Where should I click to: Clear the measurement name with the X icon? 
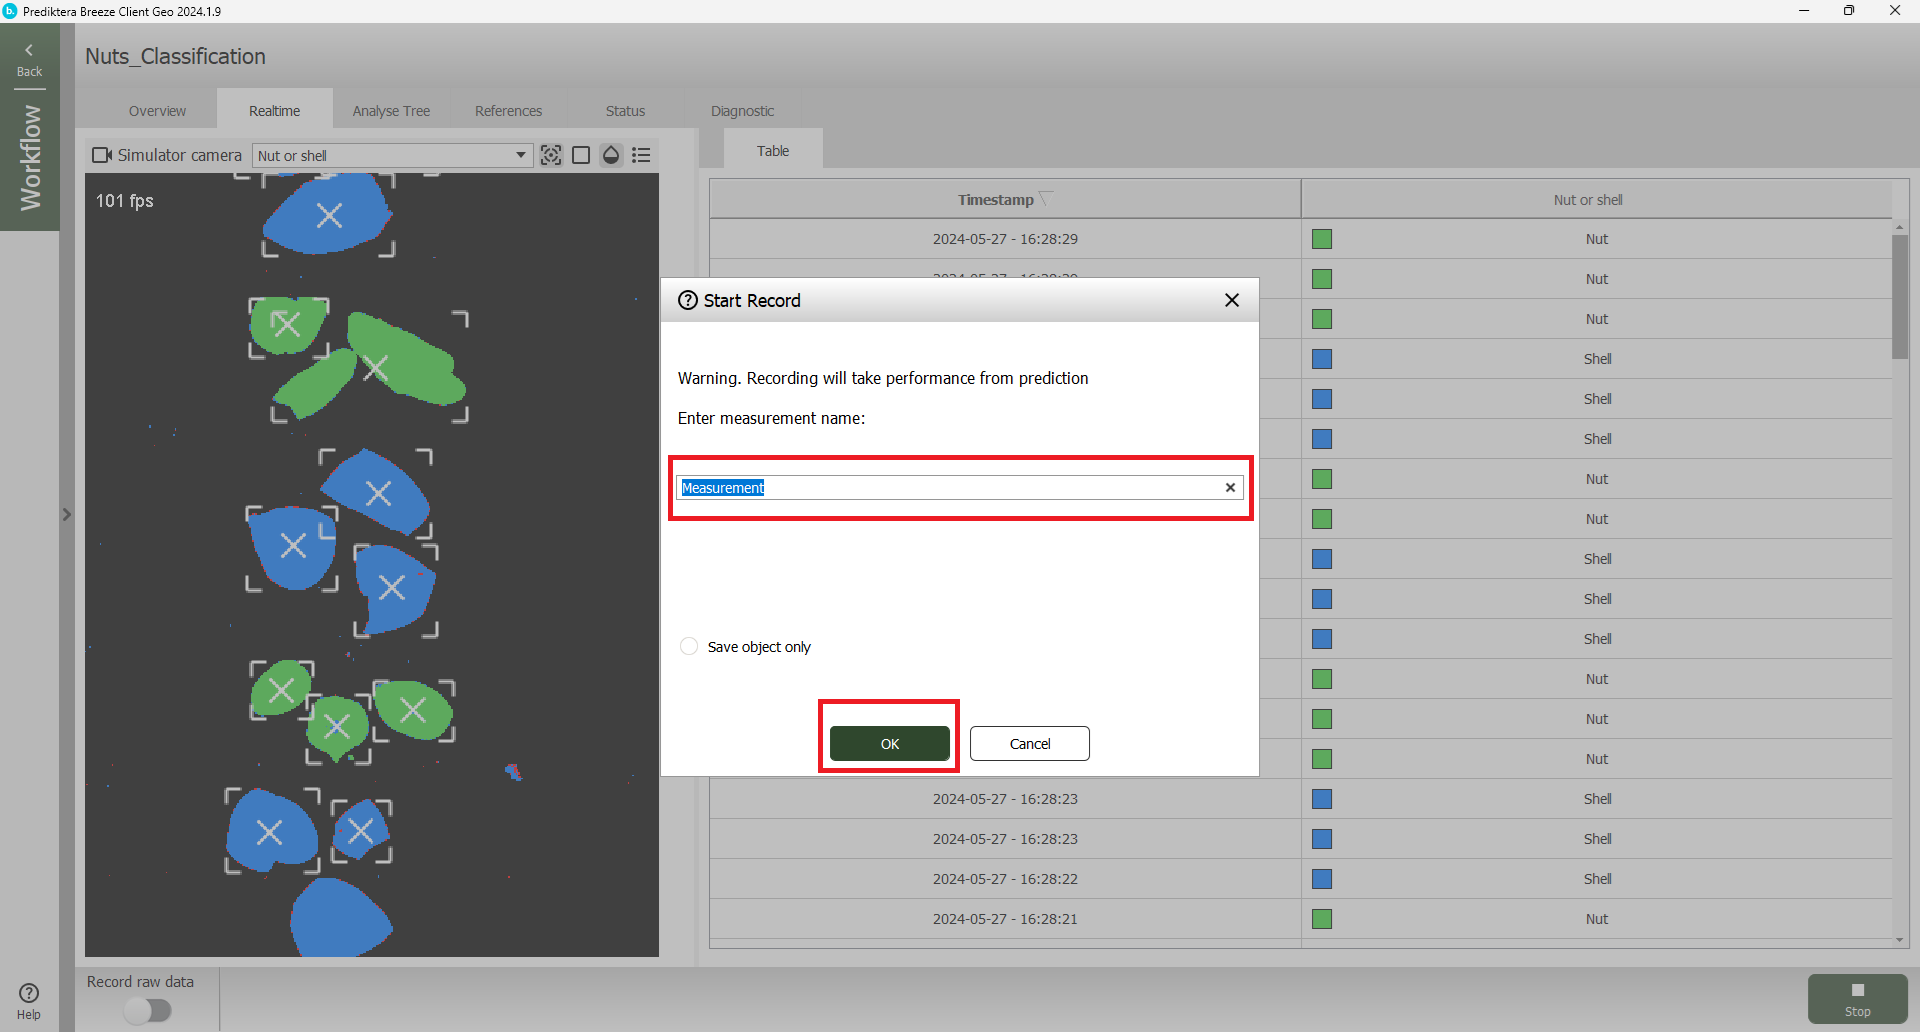1230,488
